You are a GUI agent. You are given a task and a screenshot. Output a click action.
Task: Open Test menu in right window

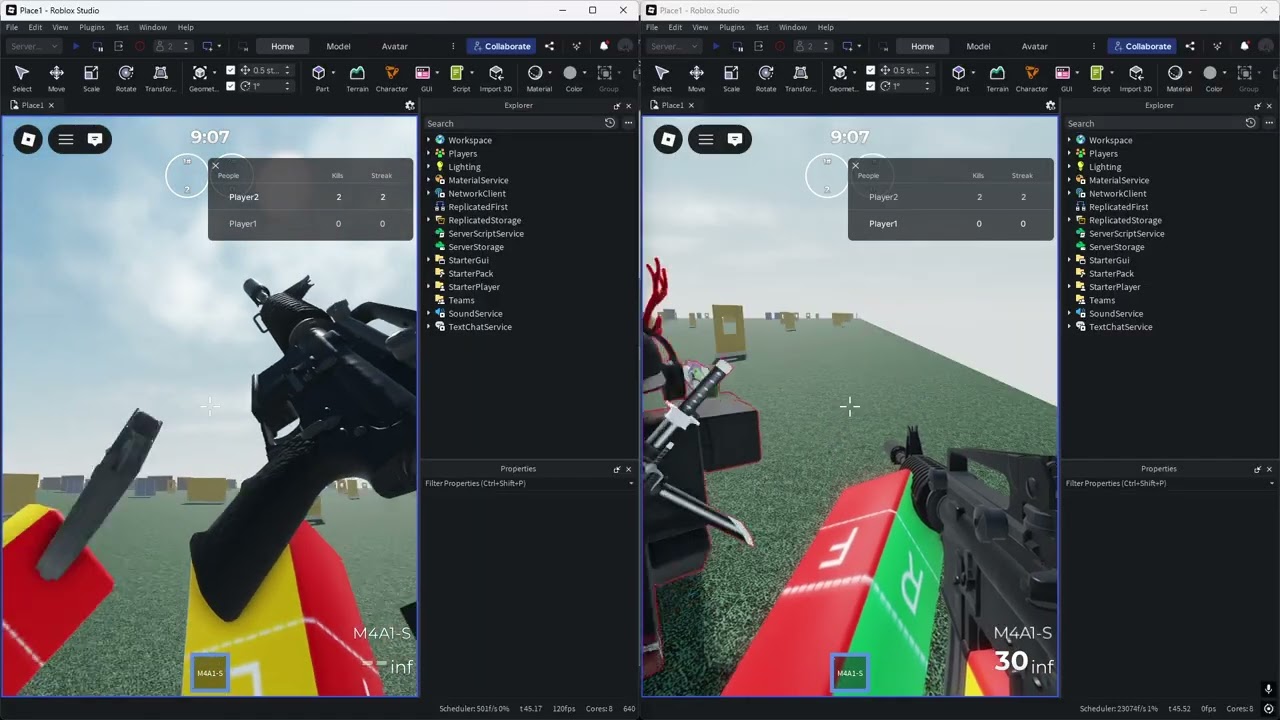(x=762, y=27)
